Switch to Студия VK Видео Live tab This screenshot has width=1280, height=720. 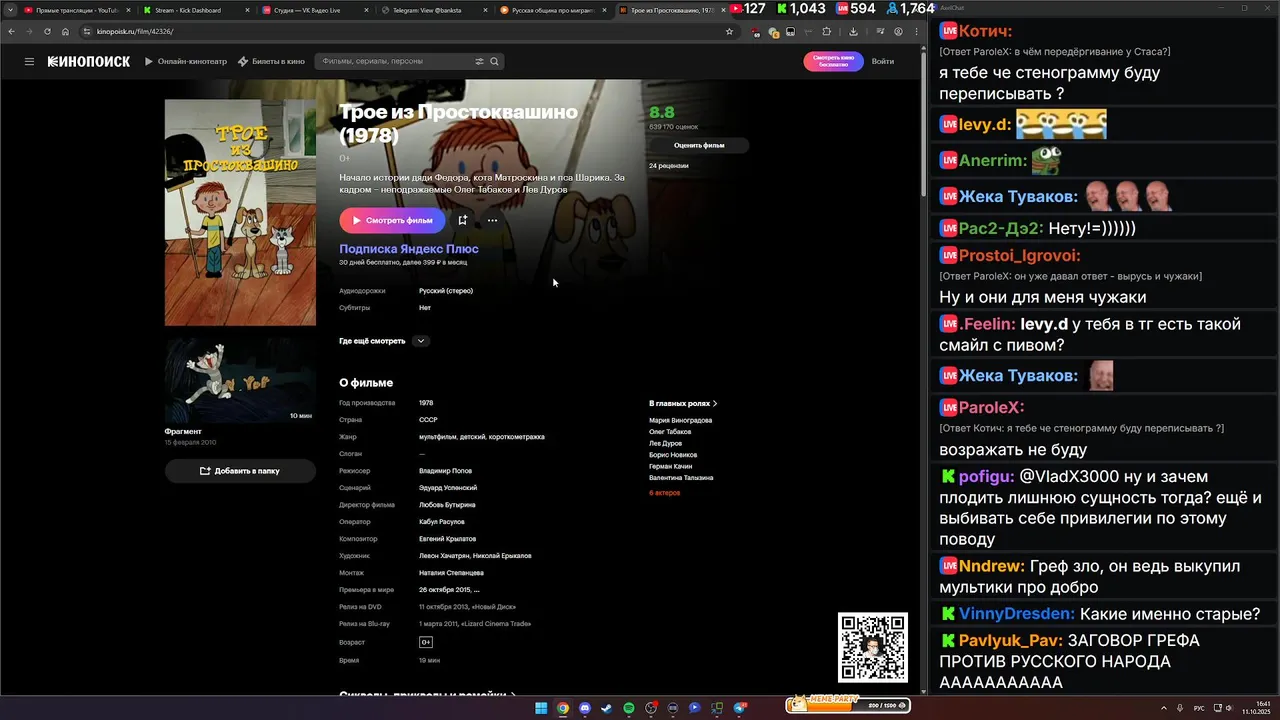click(314, 9)
